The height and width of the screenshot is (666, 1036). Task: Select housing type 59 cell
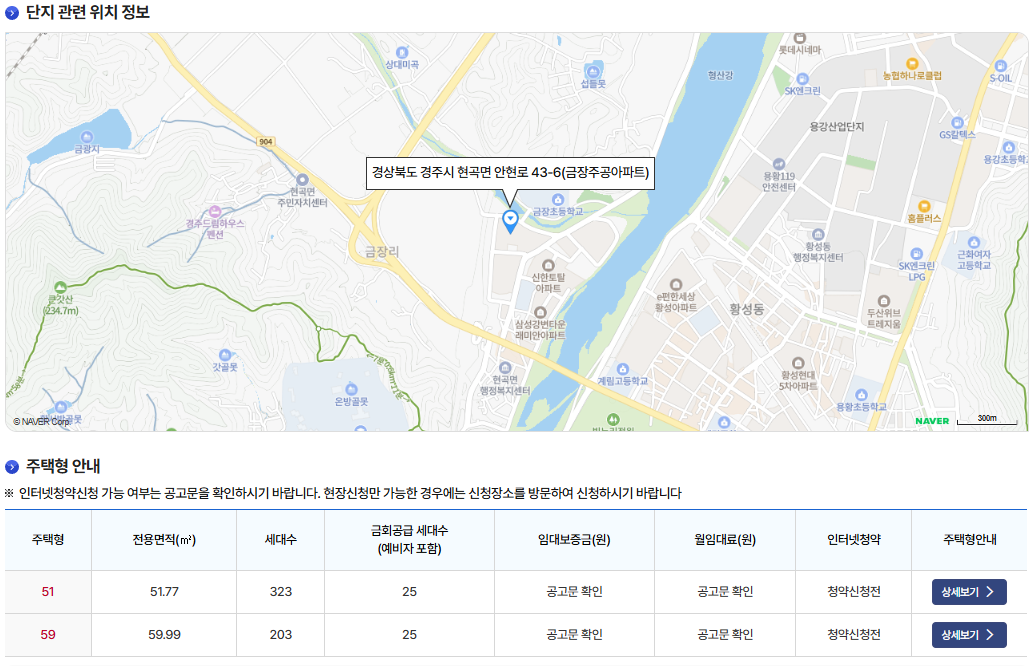click(48, 635)
